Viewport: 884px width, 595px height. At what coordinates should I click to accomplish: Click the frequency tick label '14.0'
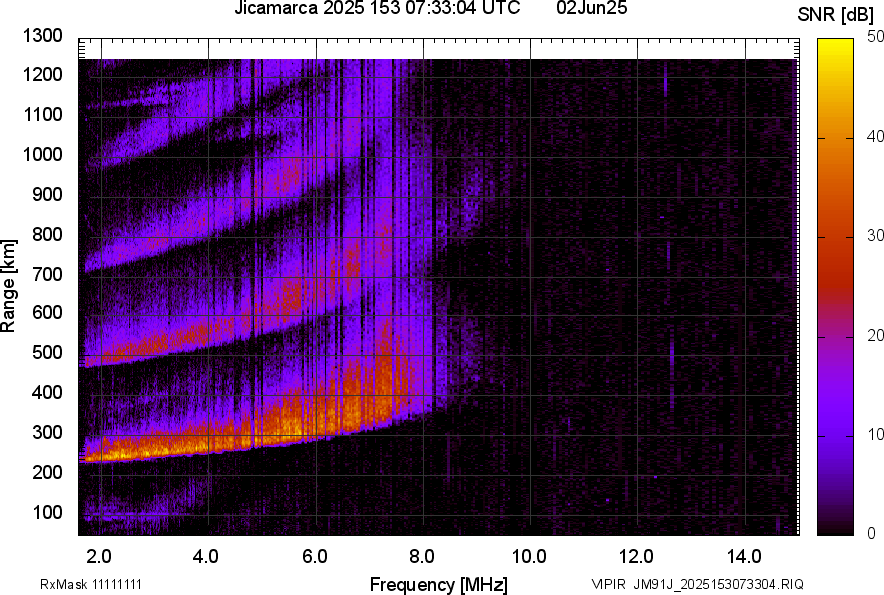tap(744, 557)
